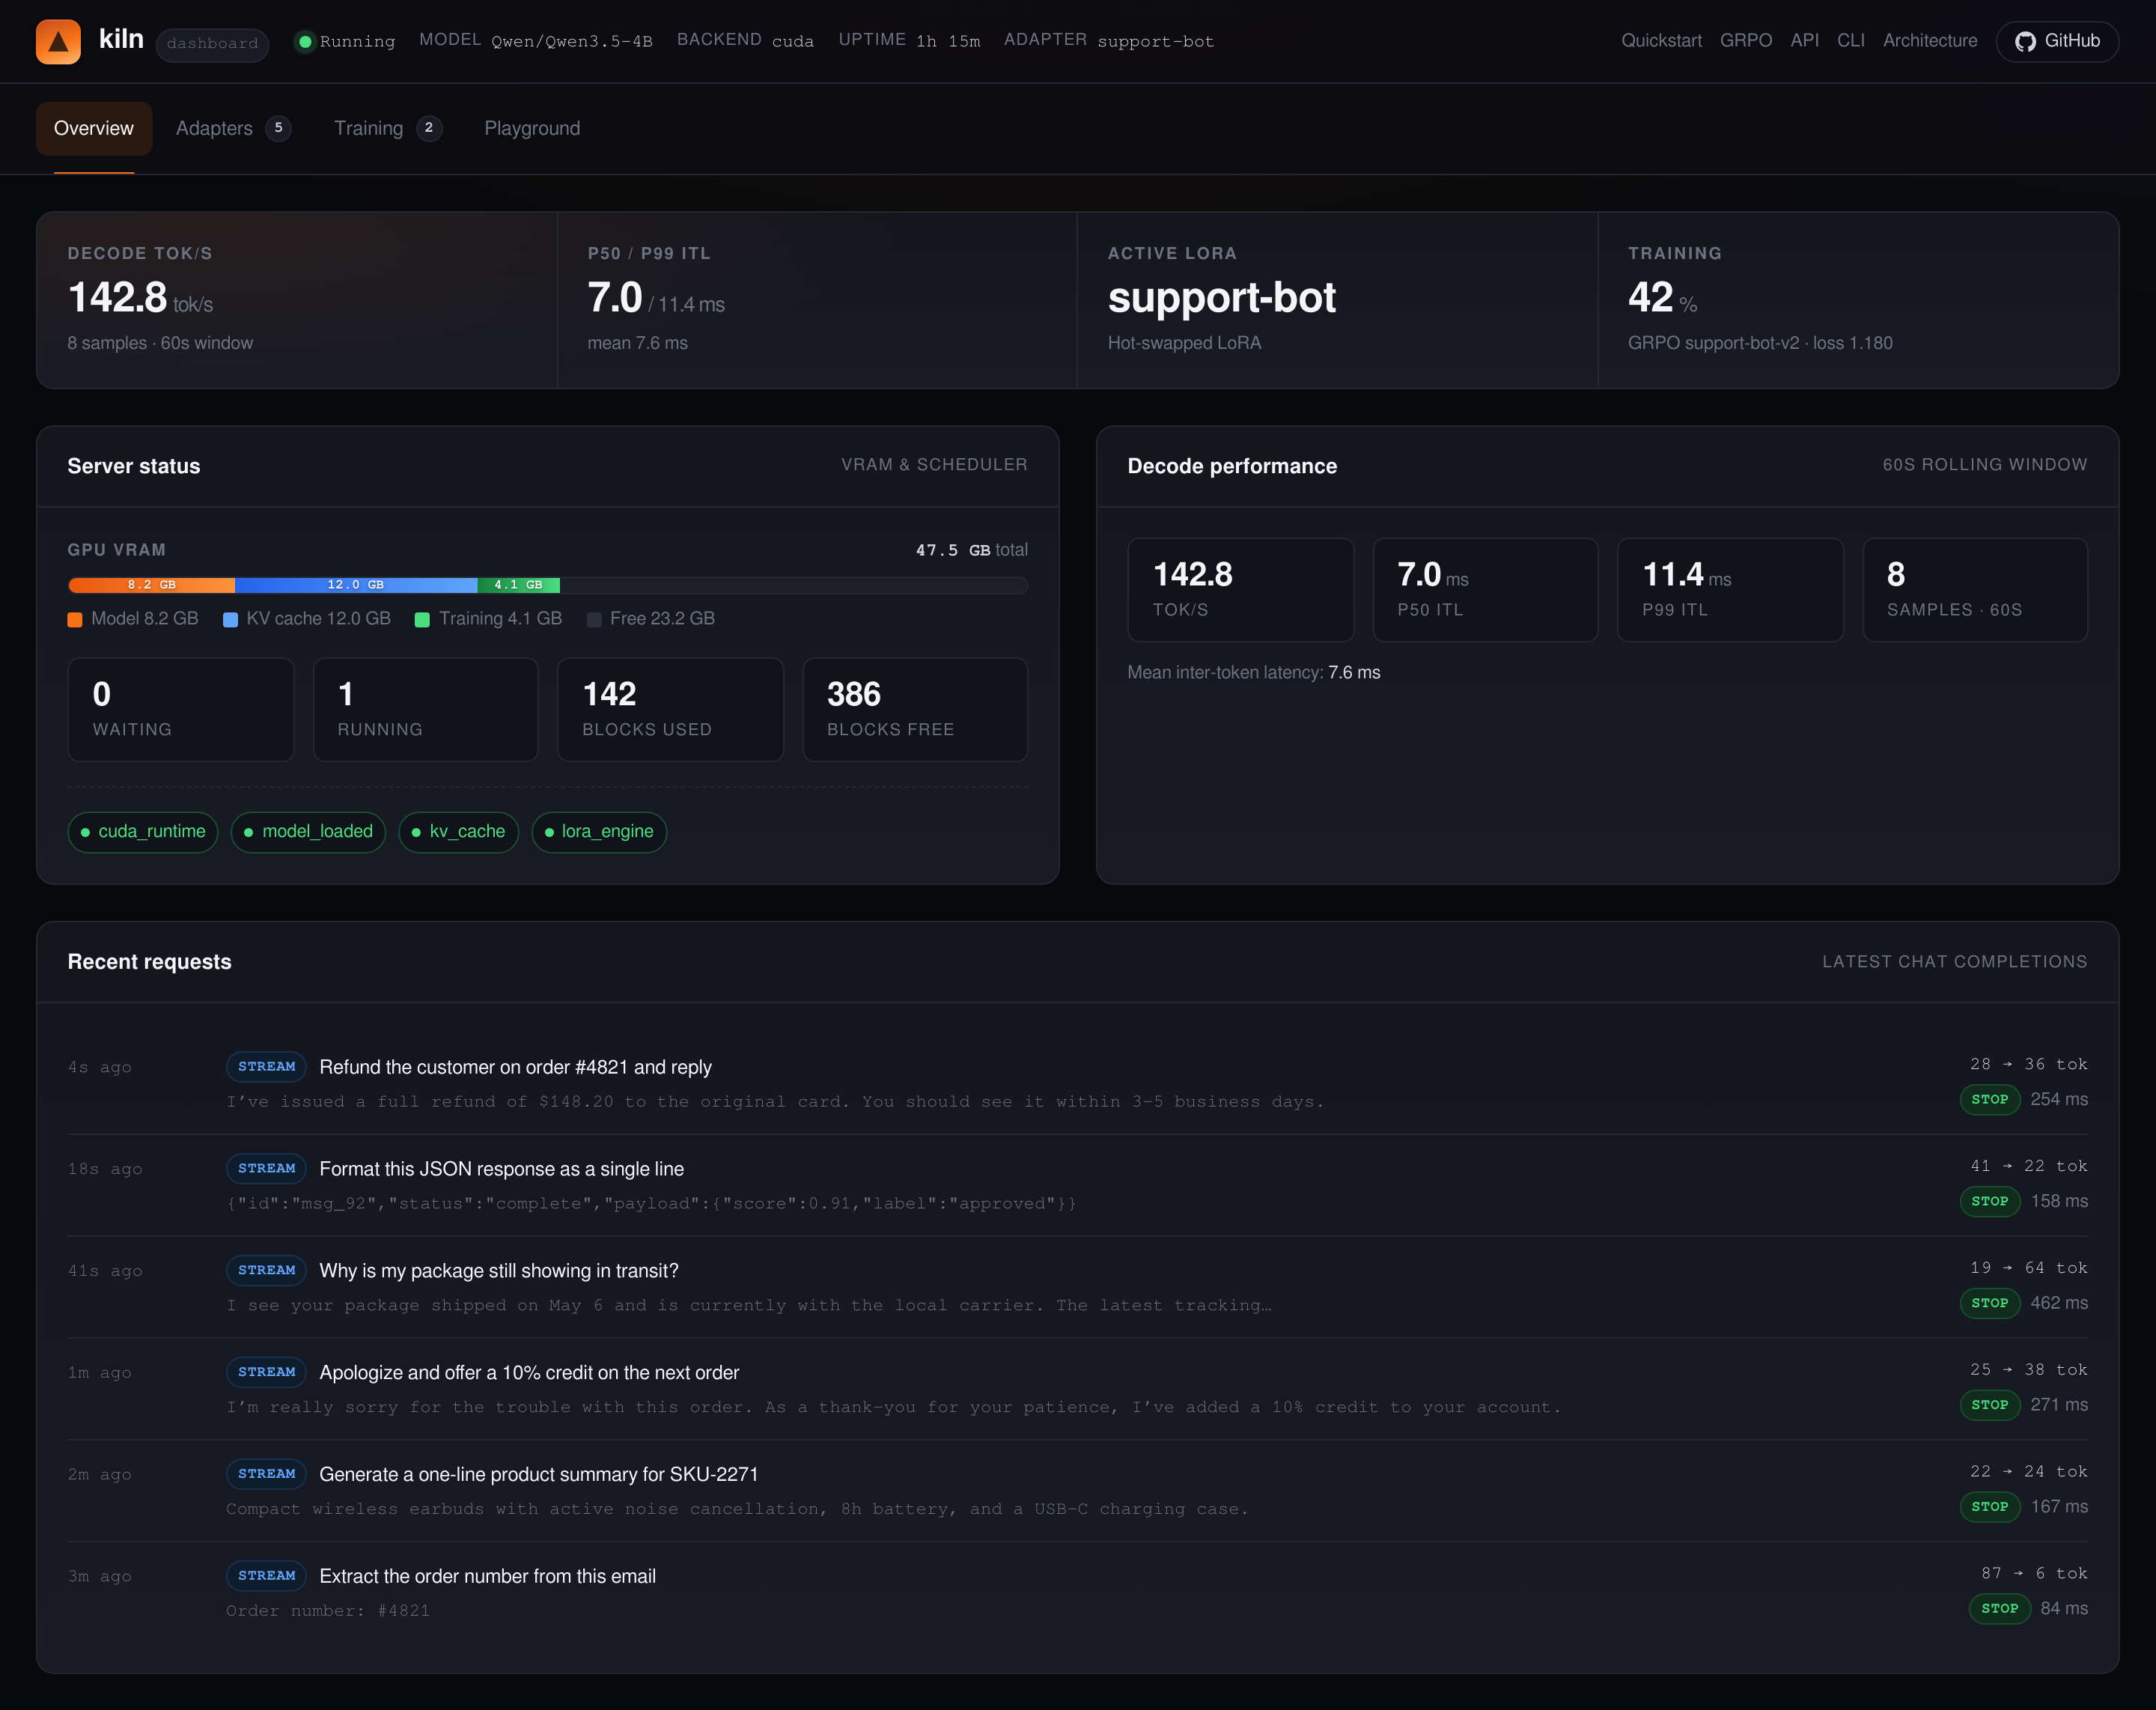The width and height of the screenshot is (2156, 1710).
Task: Click the Adapters count badge 5
Action: [x=278, y=128]
